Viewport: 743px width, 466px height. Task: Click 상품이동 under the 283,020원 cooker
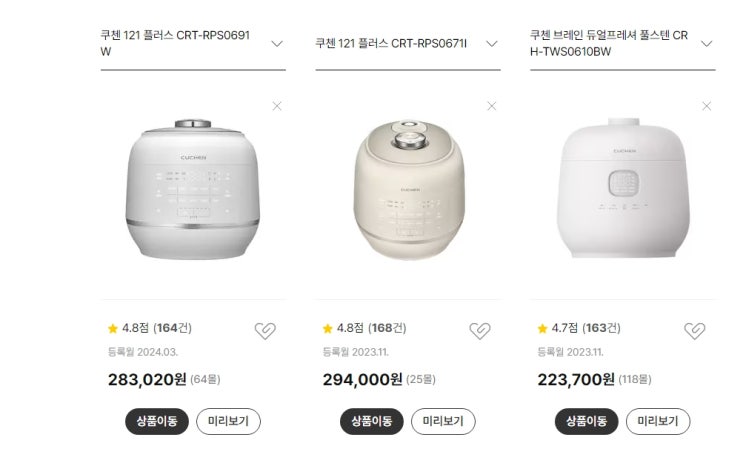pos(155,421)
